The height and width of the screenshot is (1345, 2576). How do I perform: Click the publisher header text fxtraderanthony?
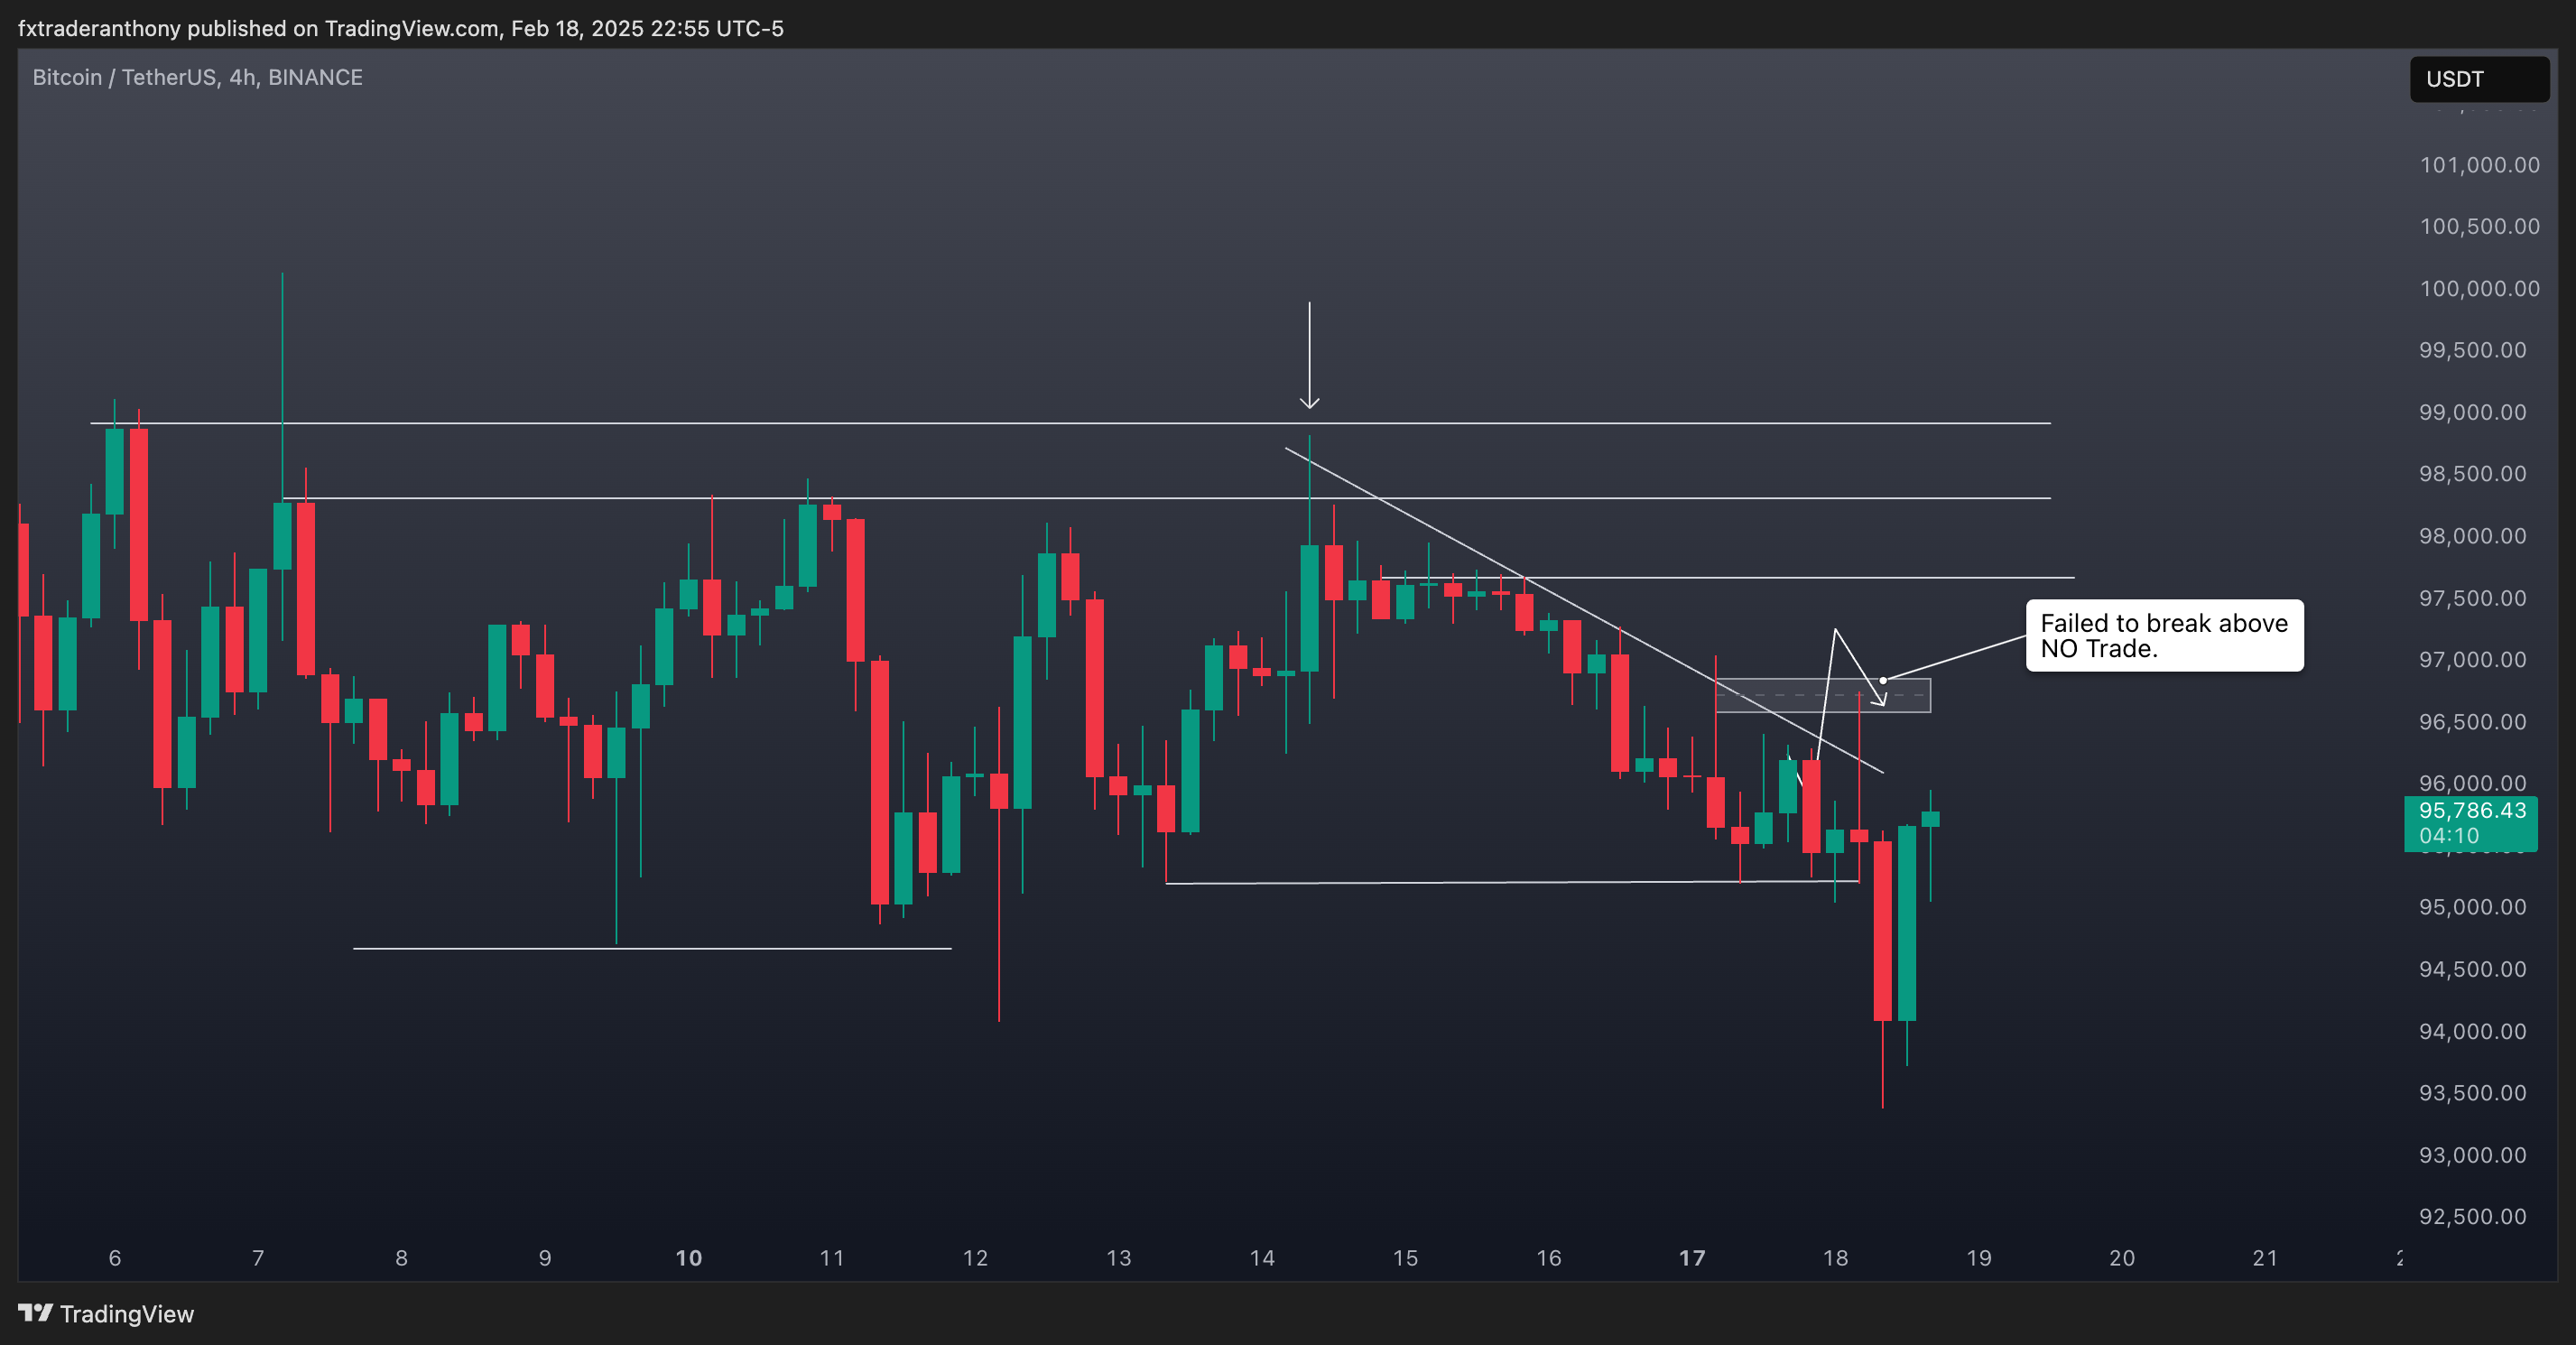(x=99, y=28)
